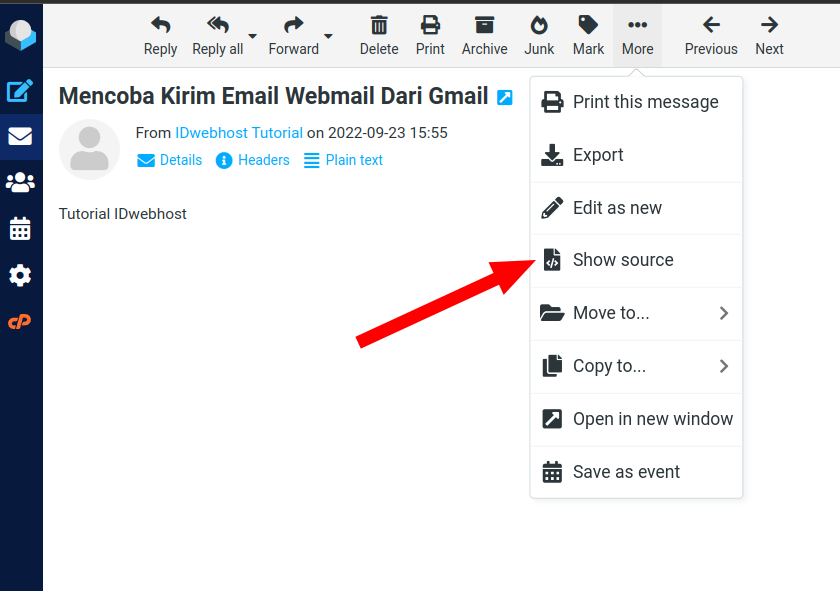
Task: Click the sender avatar picture
Action: click(89, 149)
